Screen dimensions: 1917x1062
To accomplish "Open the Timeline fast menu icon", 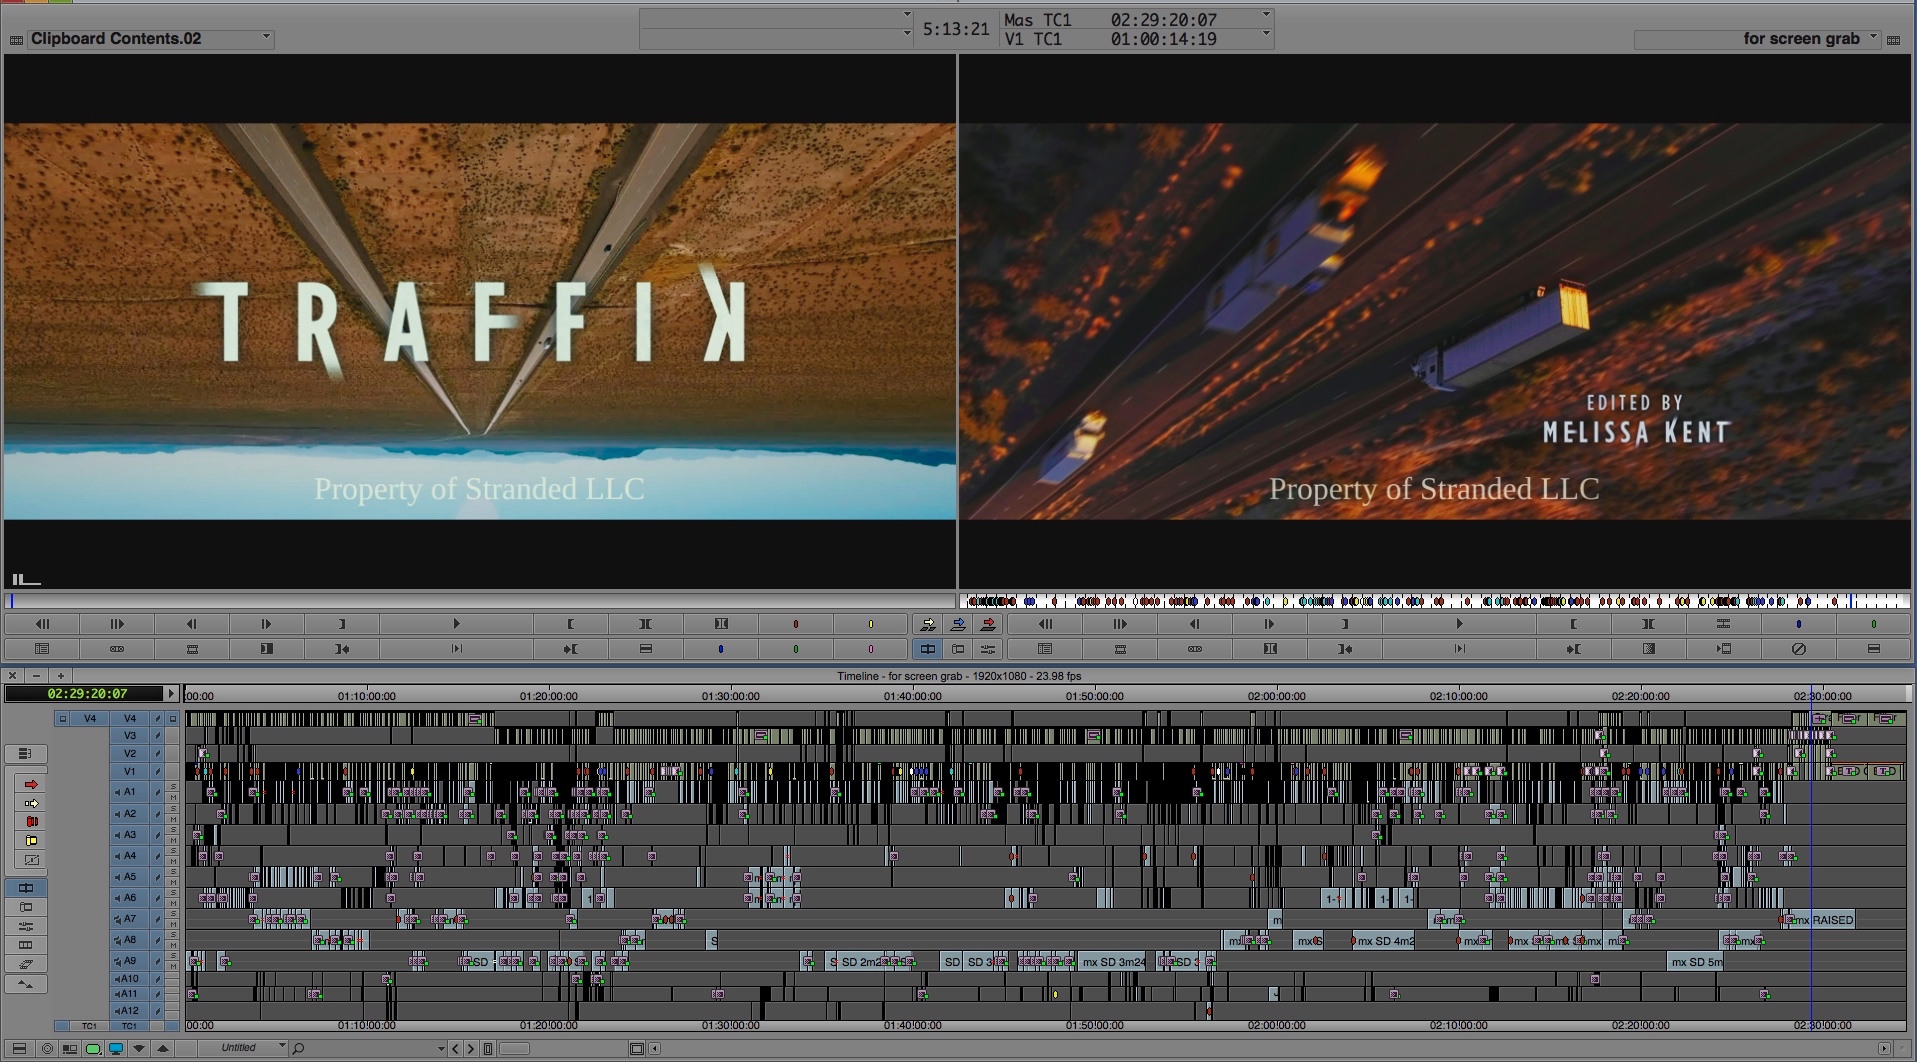I will [x=19, y=1048].
